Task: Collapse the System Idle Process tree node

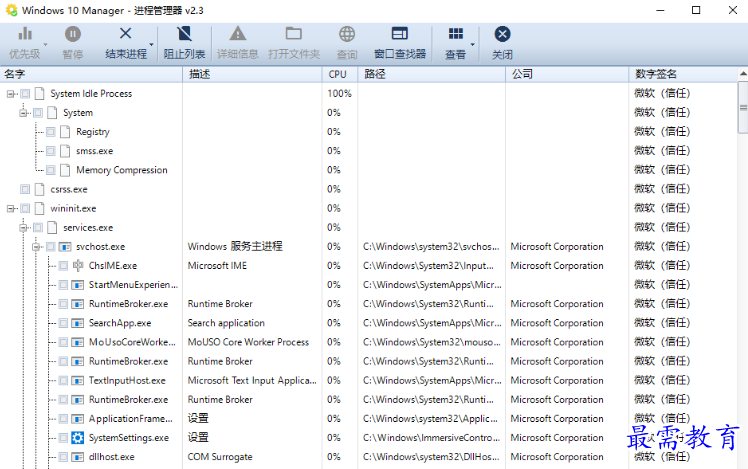Action: coord(10,94)
